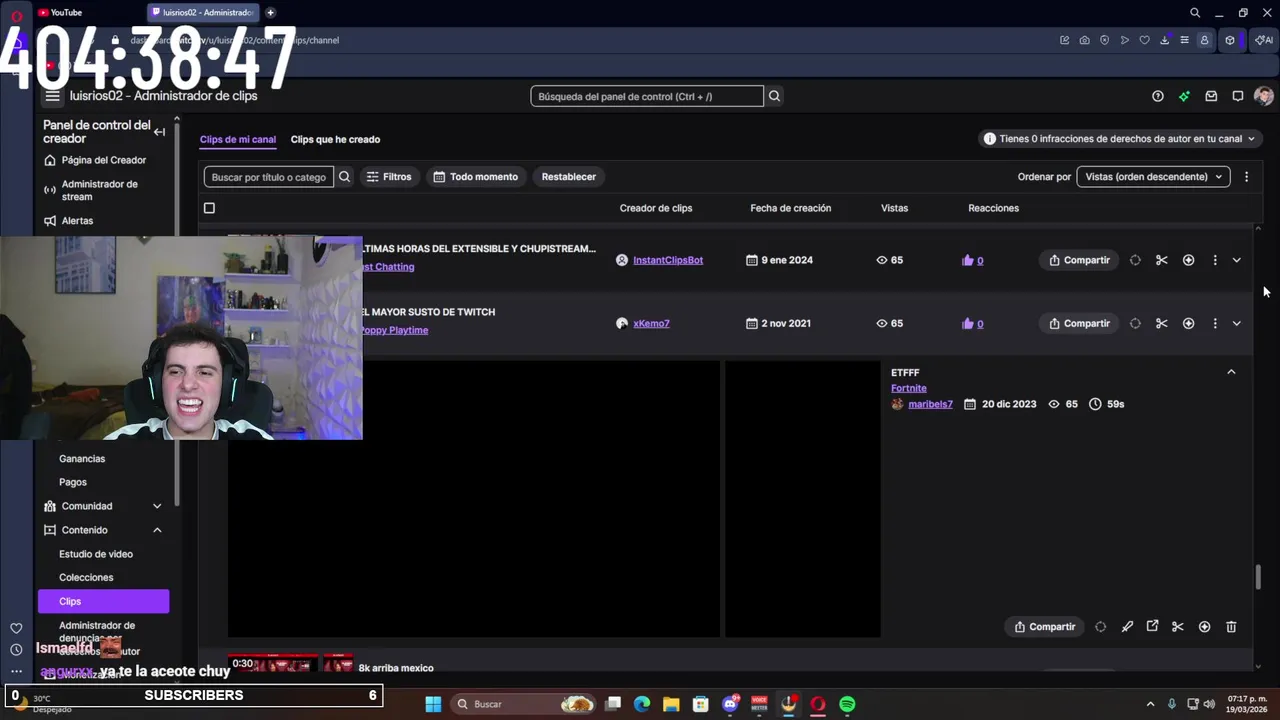Image resolution: width=1280 pixels, height=720 pixels.
Task: Open more options for xKemo7 clip row
Action: tap(1215, 323)
